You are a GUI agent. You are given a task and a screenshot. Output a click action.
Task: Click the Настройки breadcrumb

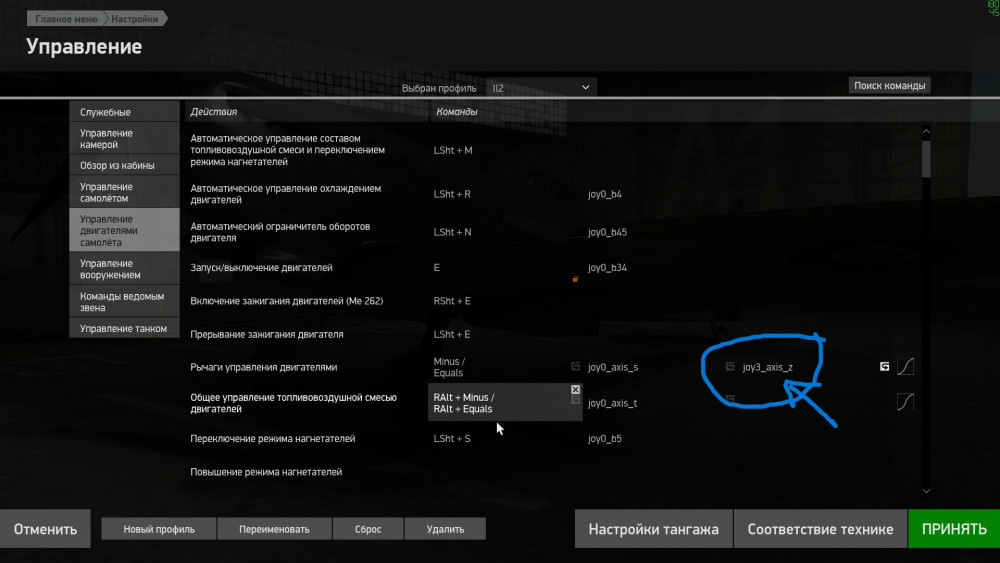tap(135, 18)
